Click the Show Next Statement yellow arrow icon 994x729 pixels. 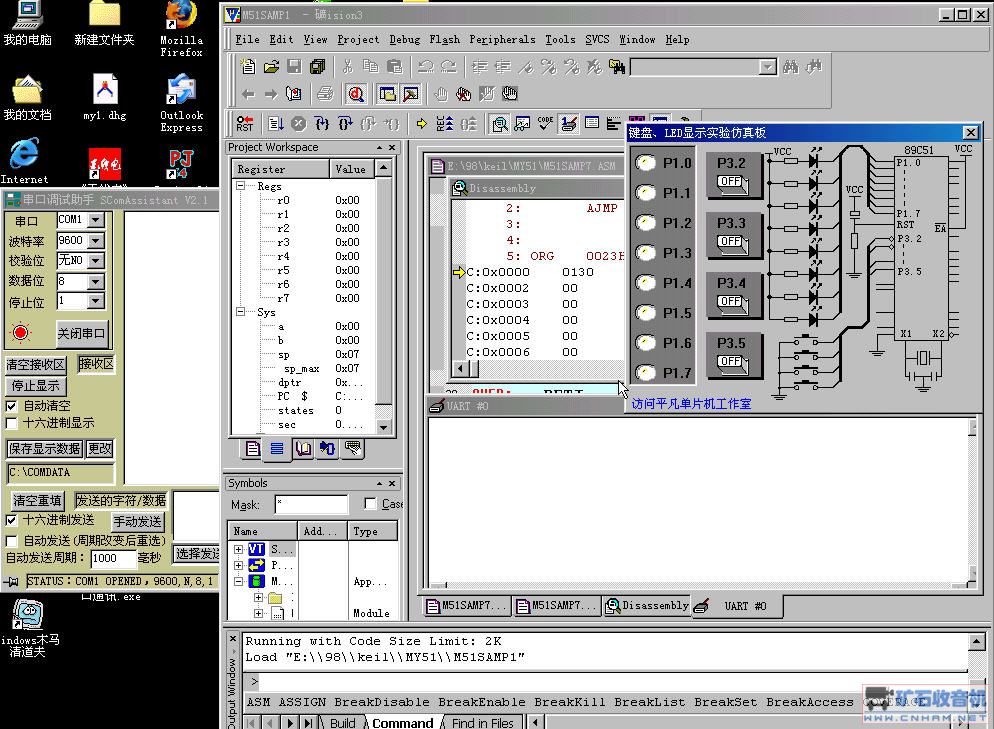tap(421, 124)
